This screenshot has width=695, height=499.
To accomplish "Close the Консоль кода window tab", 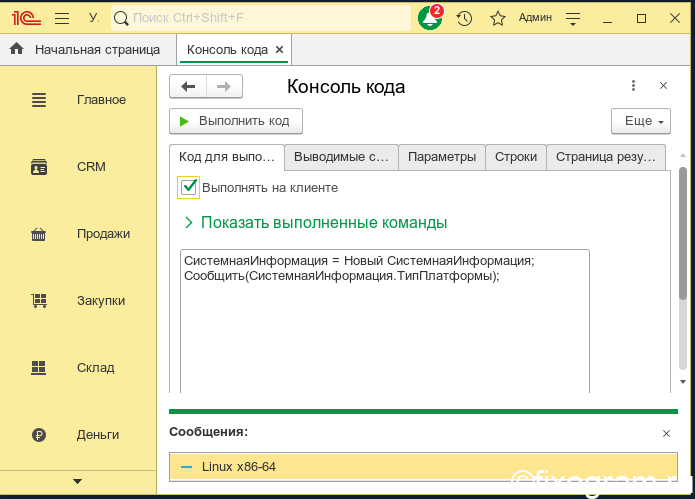I will coord(279,49).
